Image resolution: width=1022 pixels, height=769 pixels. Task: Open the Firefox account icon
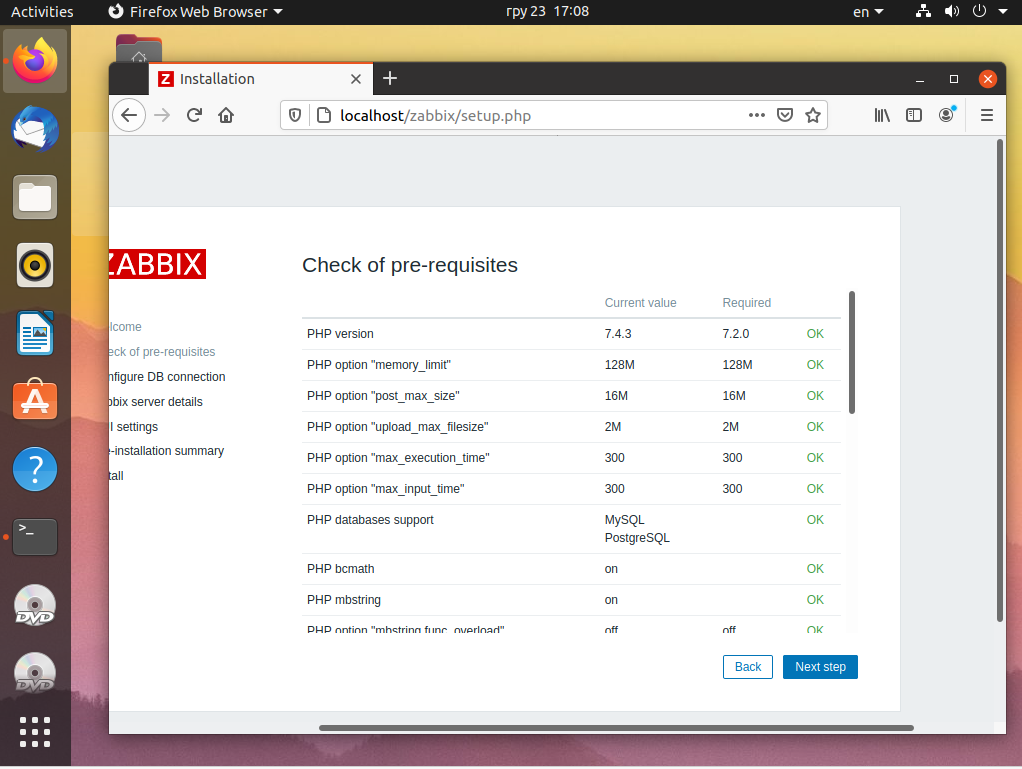(946, 115)
